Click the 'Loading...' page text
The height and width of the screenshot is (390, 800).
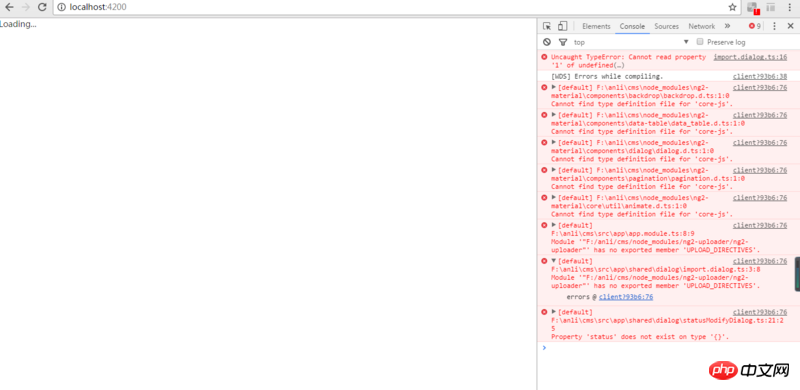point(18,24)
